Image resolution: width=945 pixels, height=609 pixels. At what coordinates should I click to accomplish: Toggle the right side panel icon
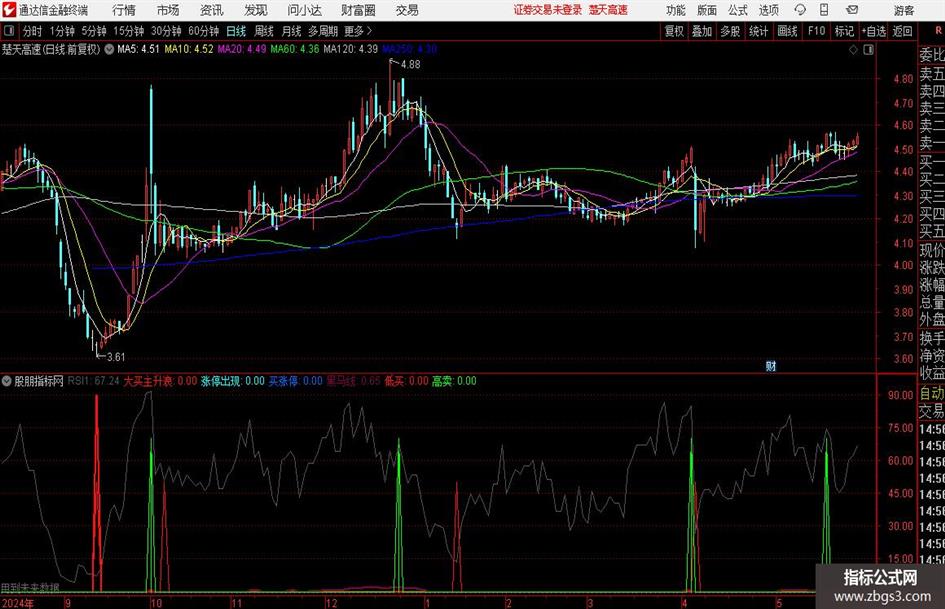[x=868, y=50]
